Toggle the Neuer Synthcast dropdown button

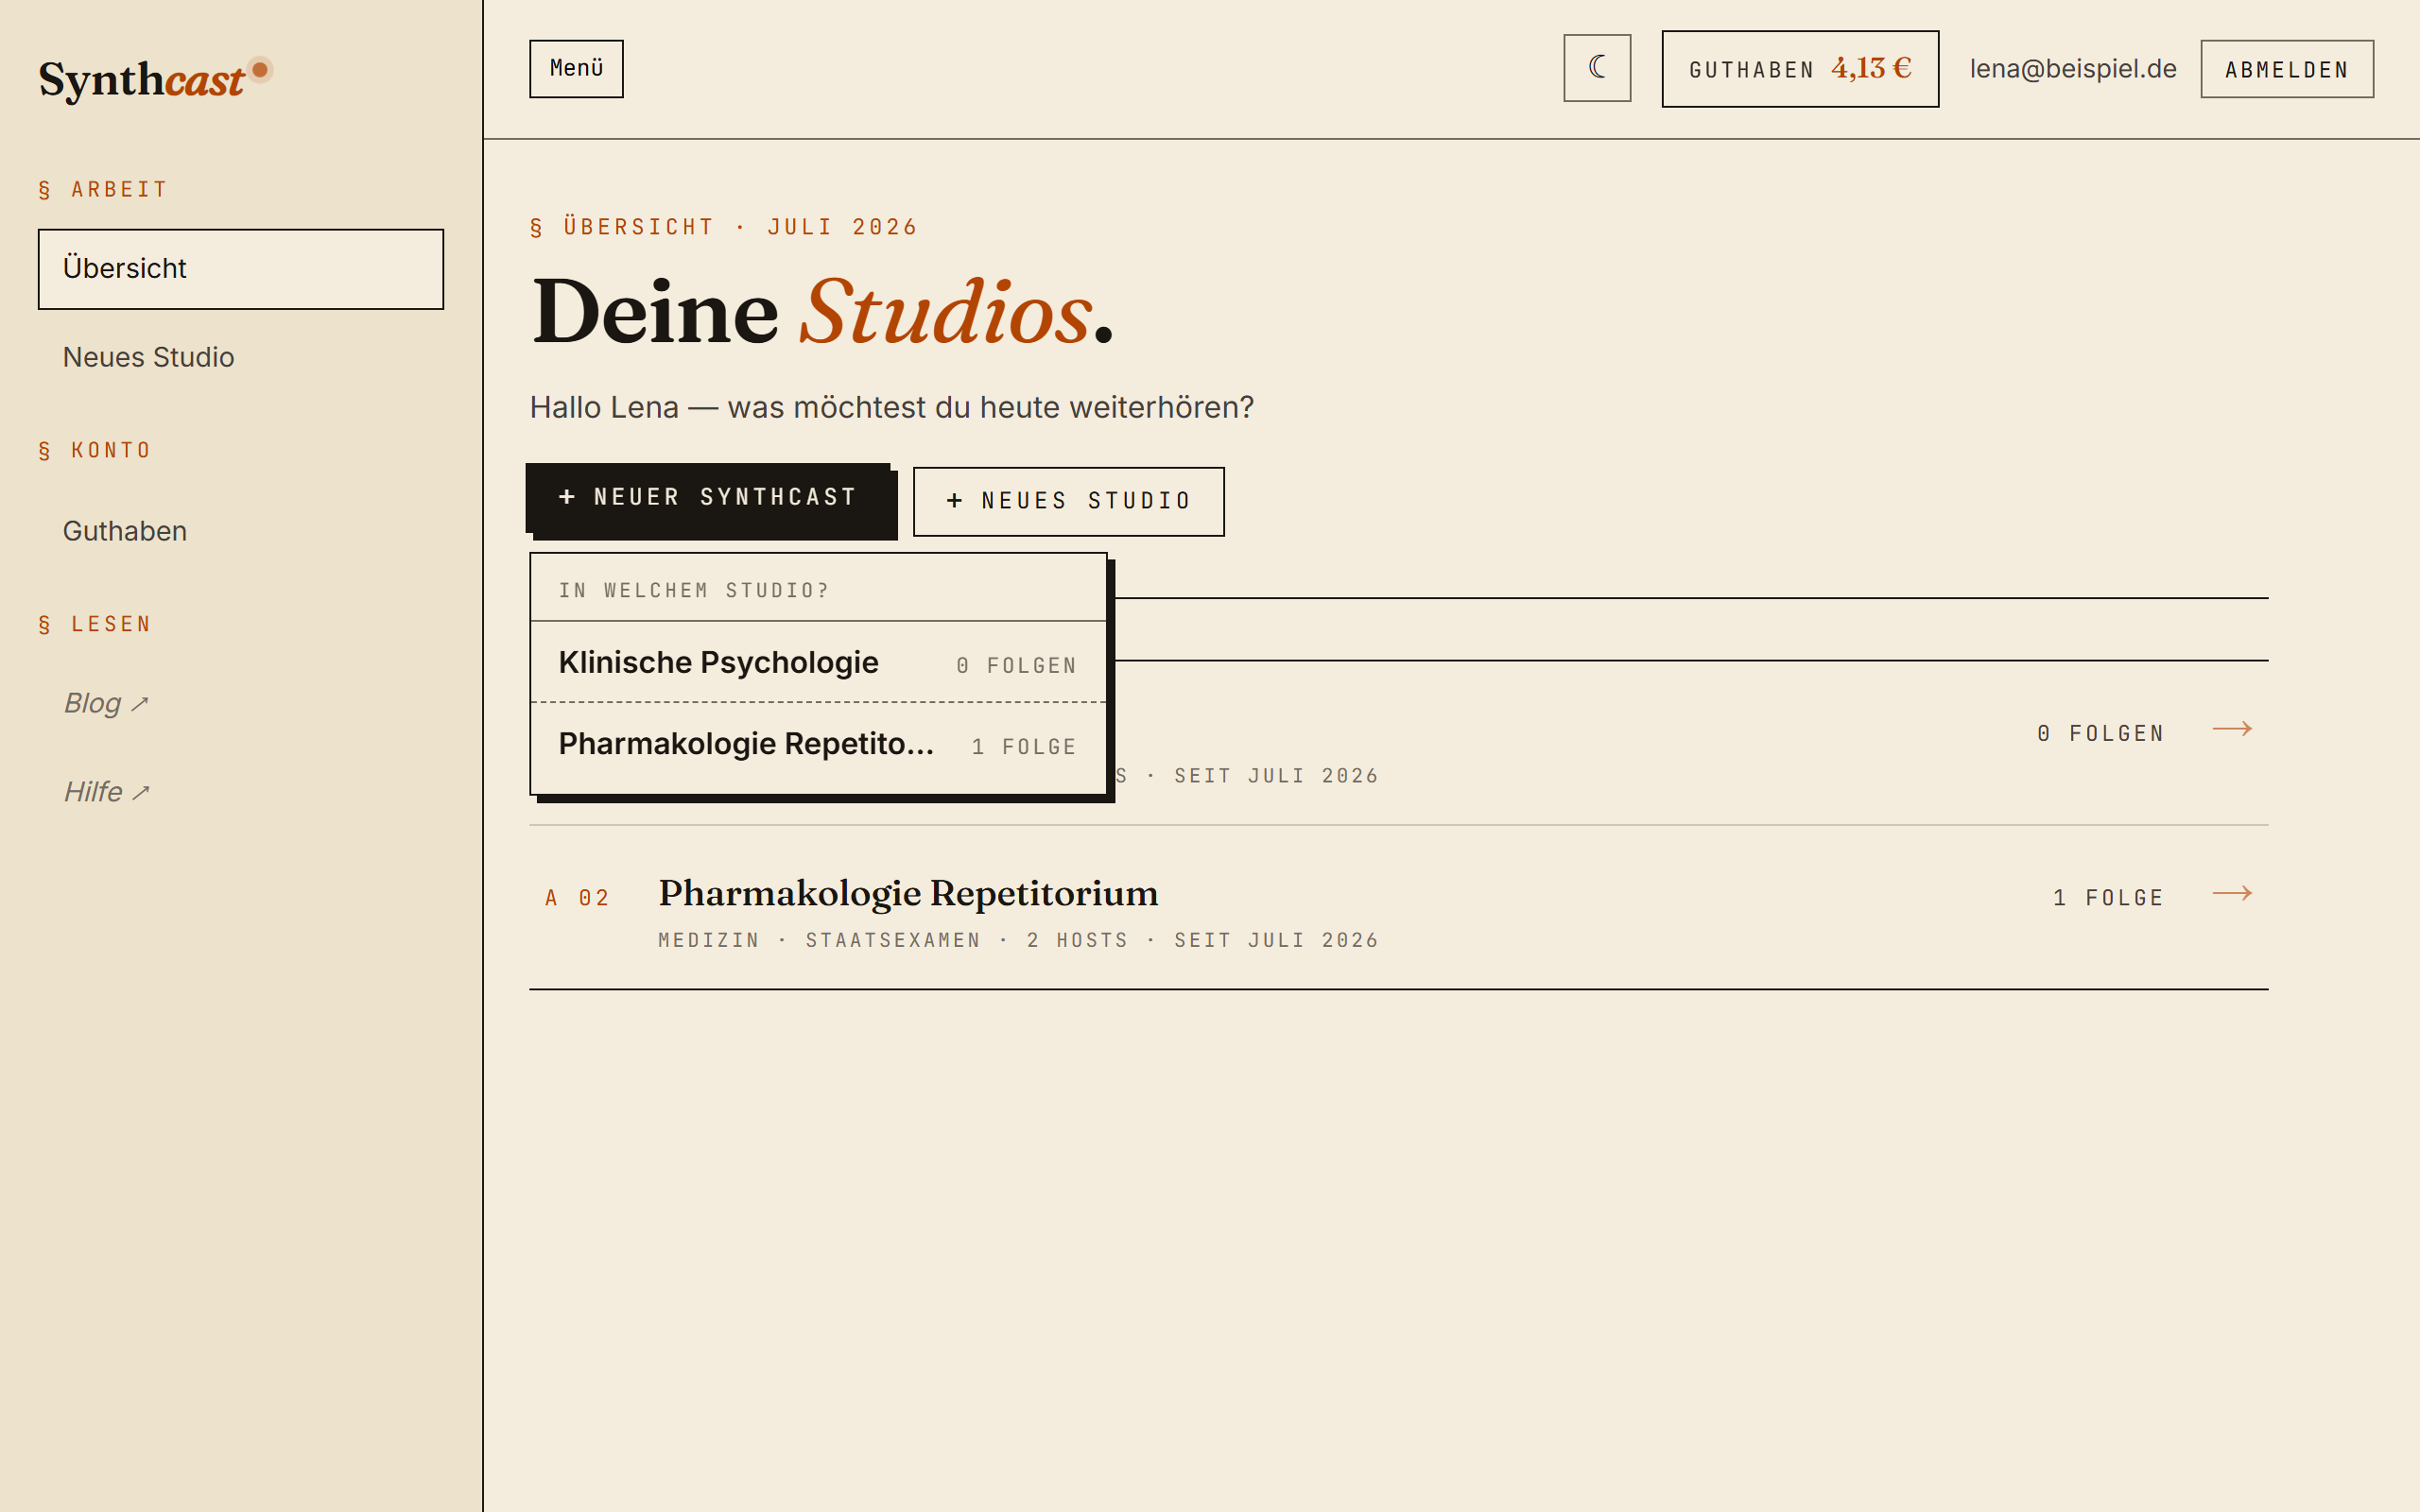pyautogui.click(x=708, y=497)
